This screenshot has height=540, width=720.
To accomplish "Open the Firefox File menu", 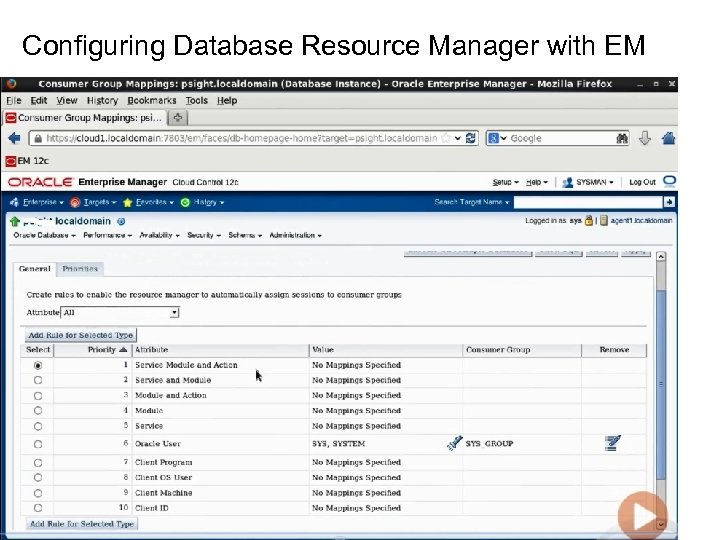I will coord(14,101).
